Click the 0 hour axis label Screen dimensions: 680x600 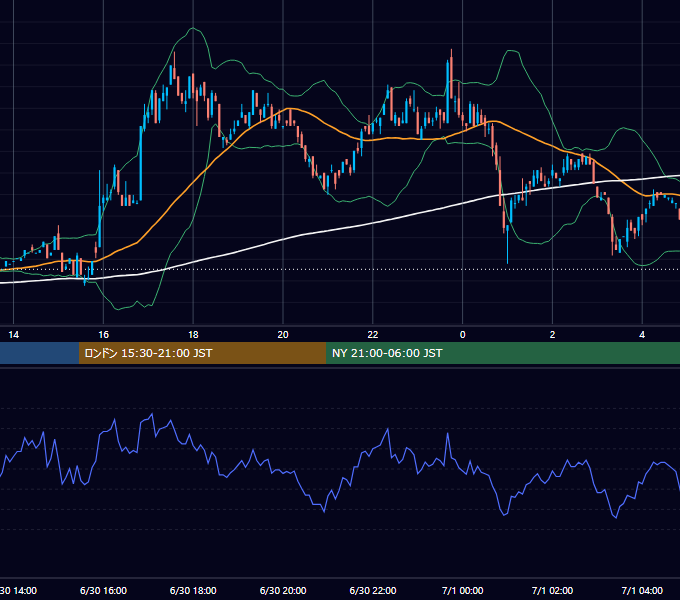click(x=462, y=335)
